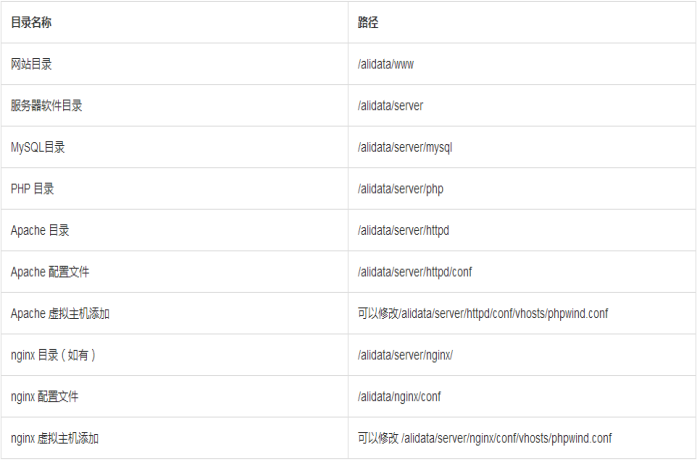The width and height of the screenshot is (698, 463).
Task: Select the nginx 虚拟主机添加 cell
Action: 55,438
